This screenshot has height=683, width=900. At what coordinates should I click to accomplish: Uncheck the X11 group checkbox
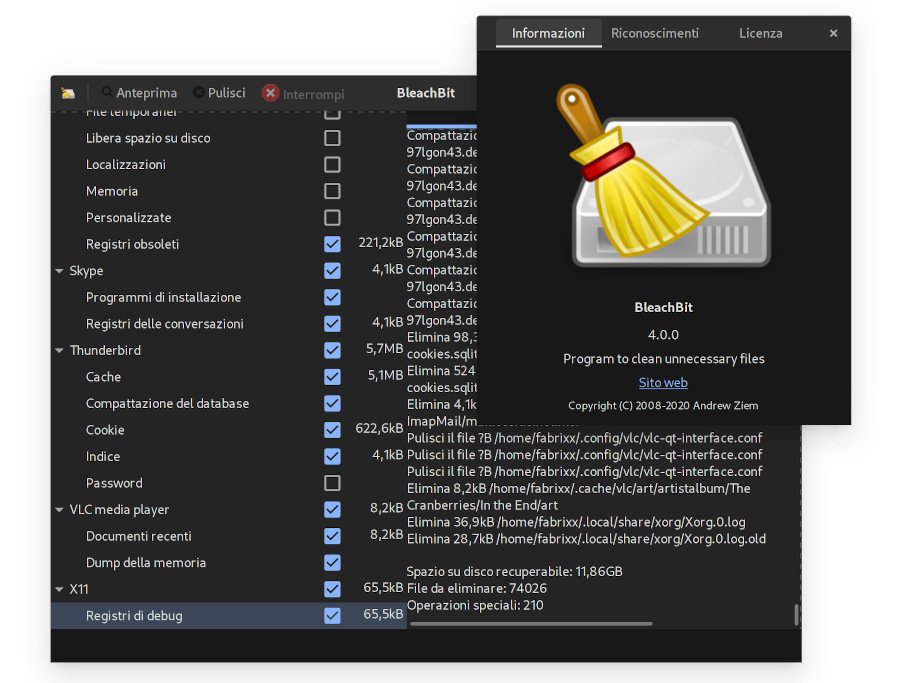click(x=332, y=589)
